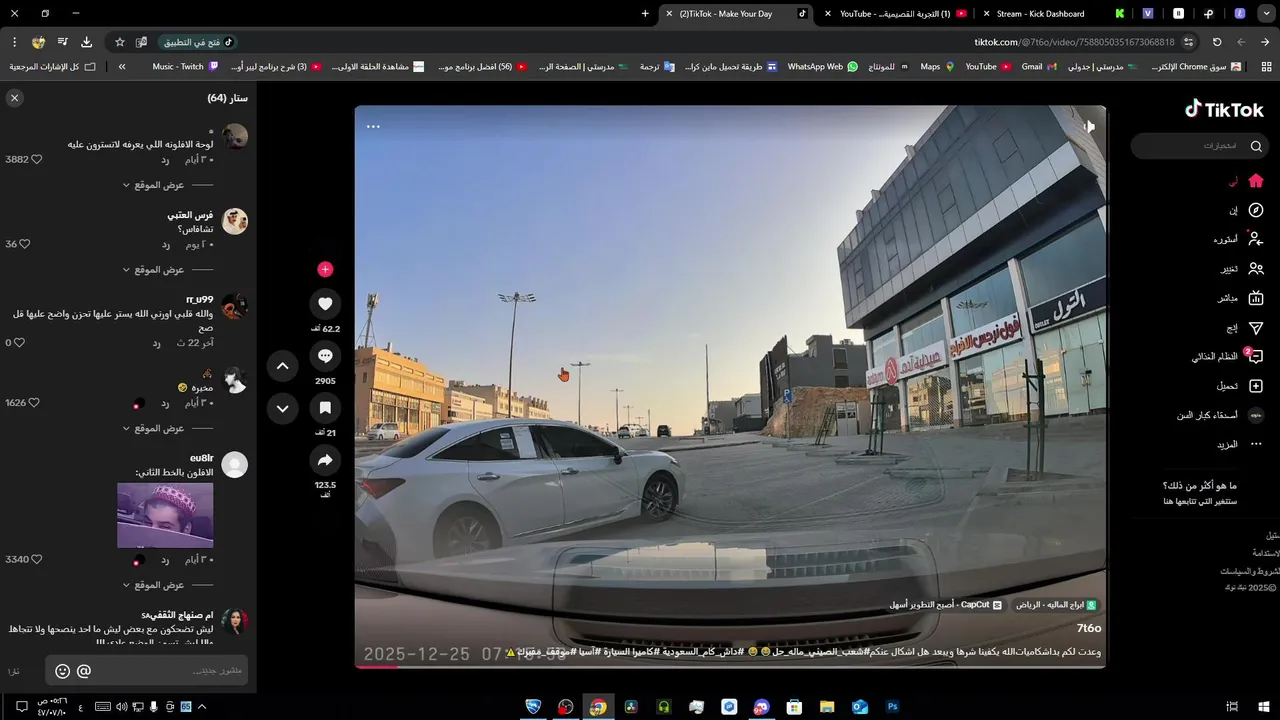
Task: Share the video using arrow icon
Action: click(325, 460)
